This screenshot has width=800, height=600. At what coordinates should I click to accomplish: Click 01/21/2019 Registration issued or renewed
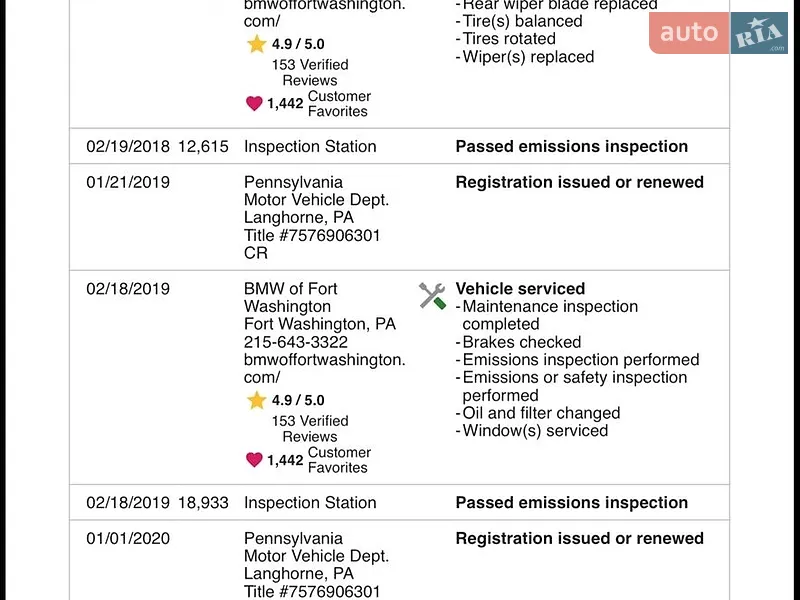580,182
